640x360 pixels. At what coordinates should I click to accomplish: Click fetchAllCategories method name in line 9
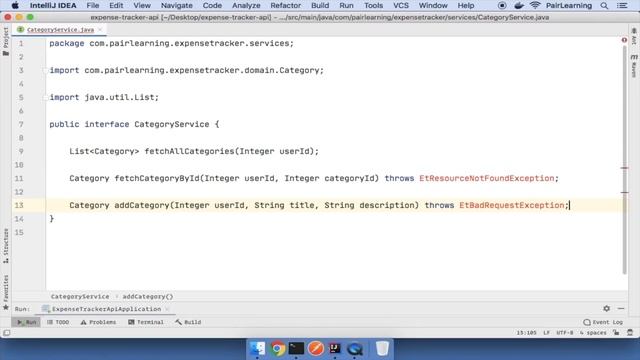pyautogui.click(x=189, y=151)
